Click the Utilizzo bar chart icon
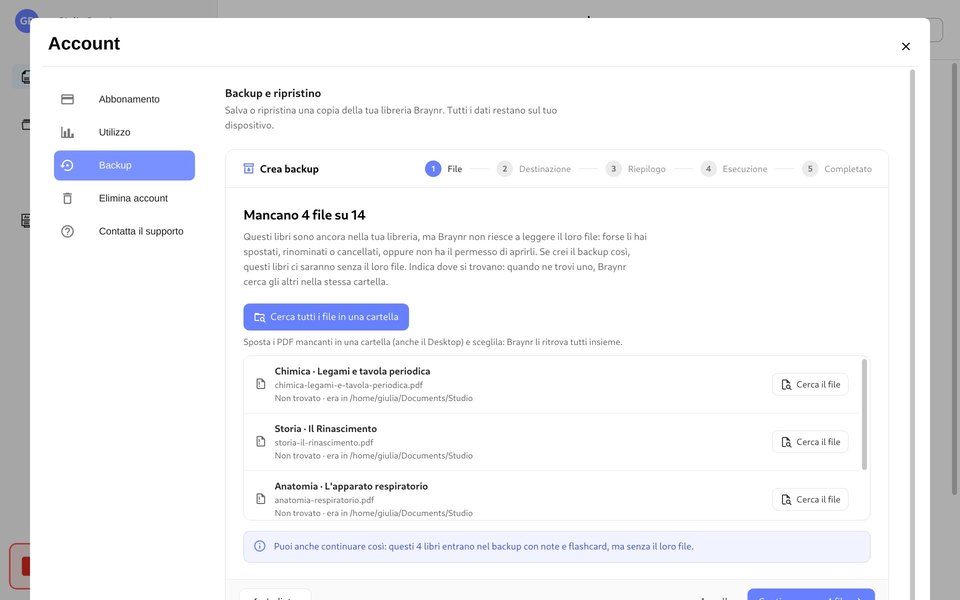Image resolution: width=960 pixels, height=600 pixels. point(67,132)
